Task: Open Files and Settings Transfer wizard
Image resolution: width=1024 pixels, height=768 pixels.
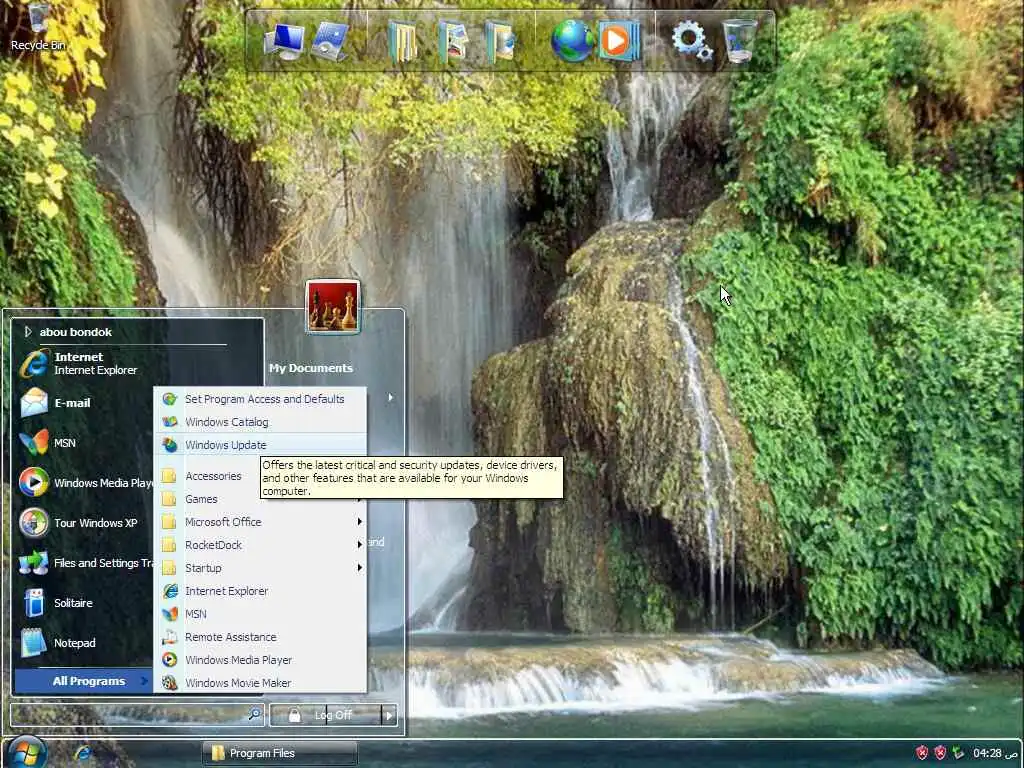Action: tap(85, 562)
